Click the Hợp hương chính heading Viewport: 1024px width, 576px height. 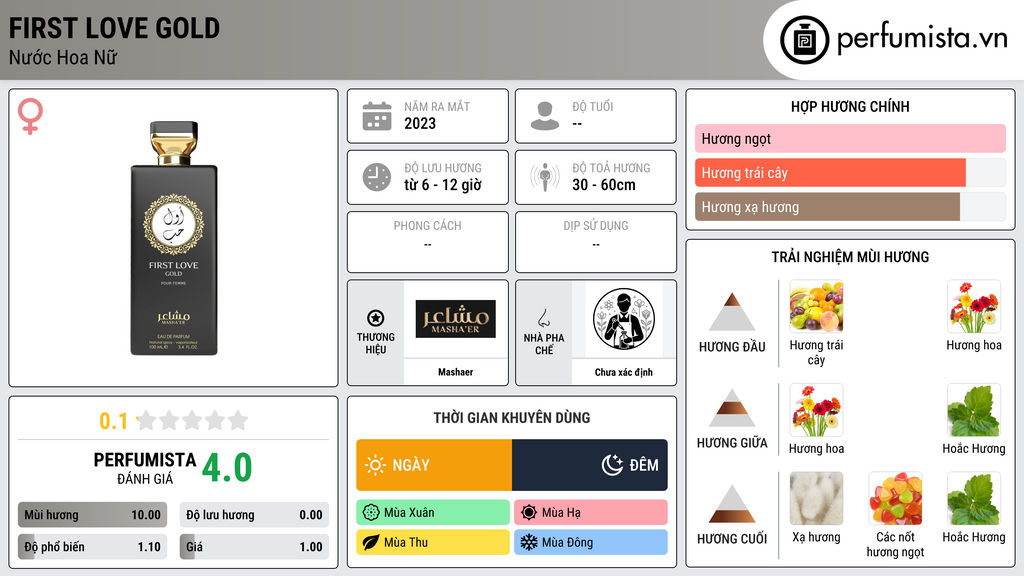click(x=850, y=106)
